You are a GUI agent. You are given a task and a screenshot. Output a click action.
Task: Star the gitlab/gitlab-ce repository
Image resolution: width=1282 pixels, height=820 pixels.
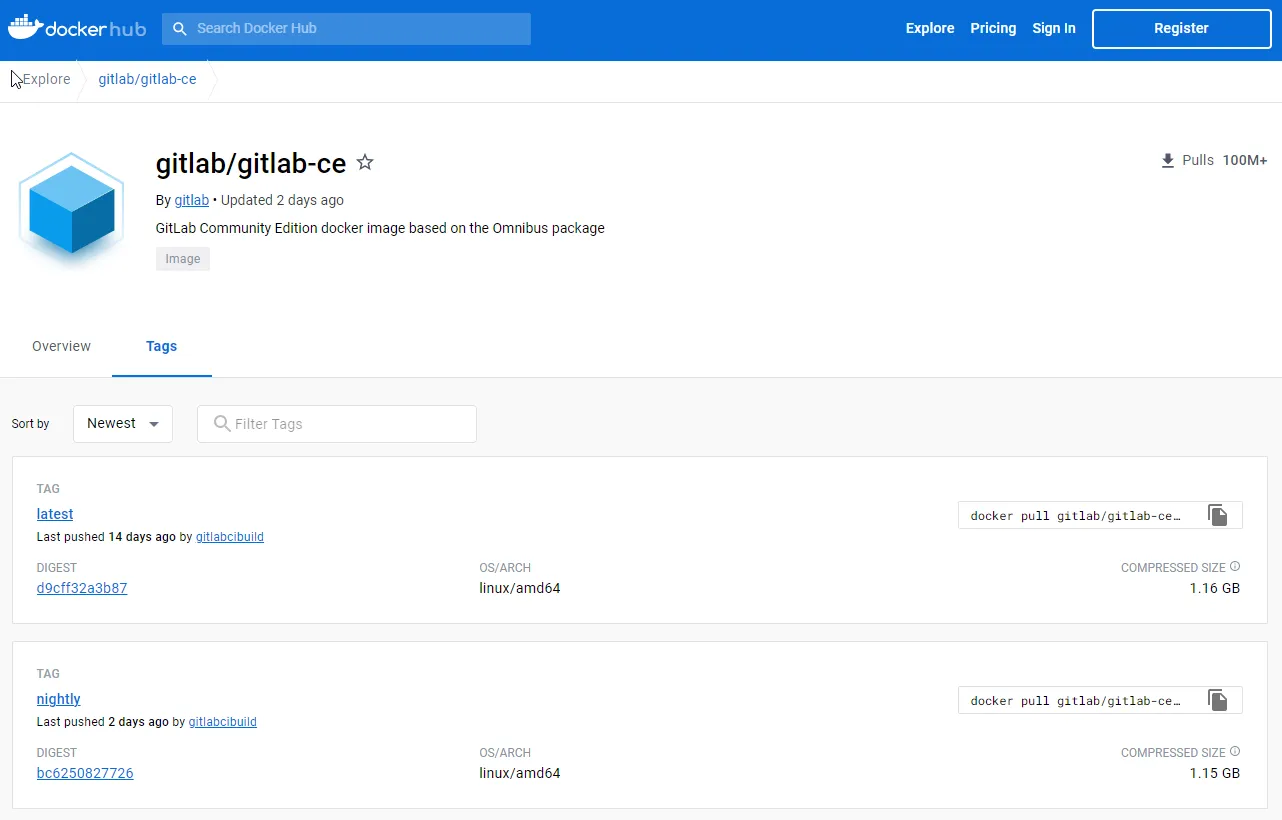tap(364, 161)
